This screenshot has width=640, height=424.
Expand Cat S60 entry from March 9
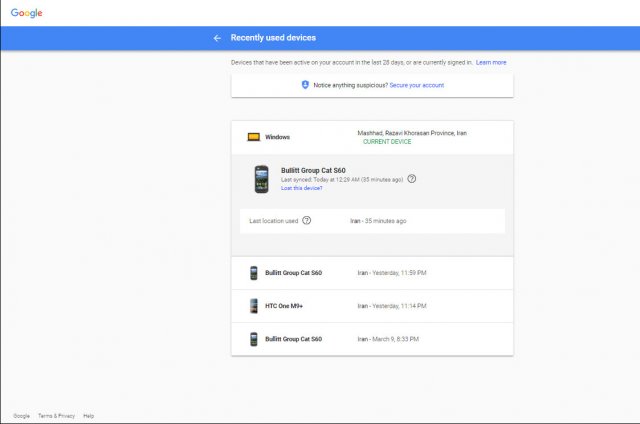click(x=372, y=339)
